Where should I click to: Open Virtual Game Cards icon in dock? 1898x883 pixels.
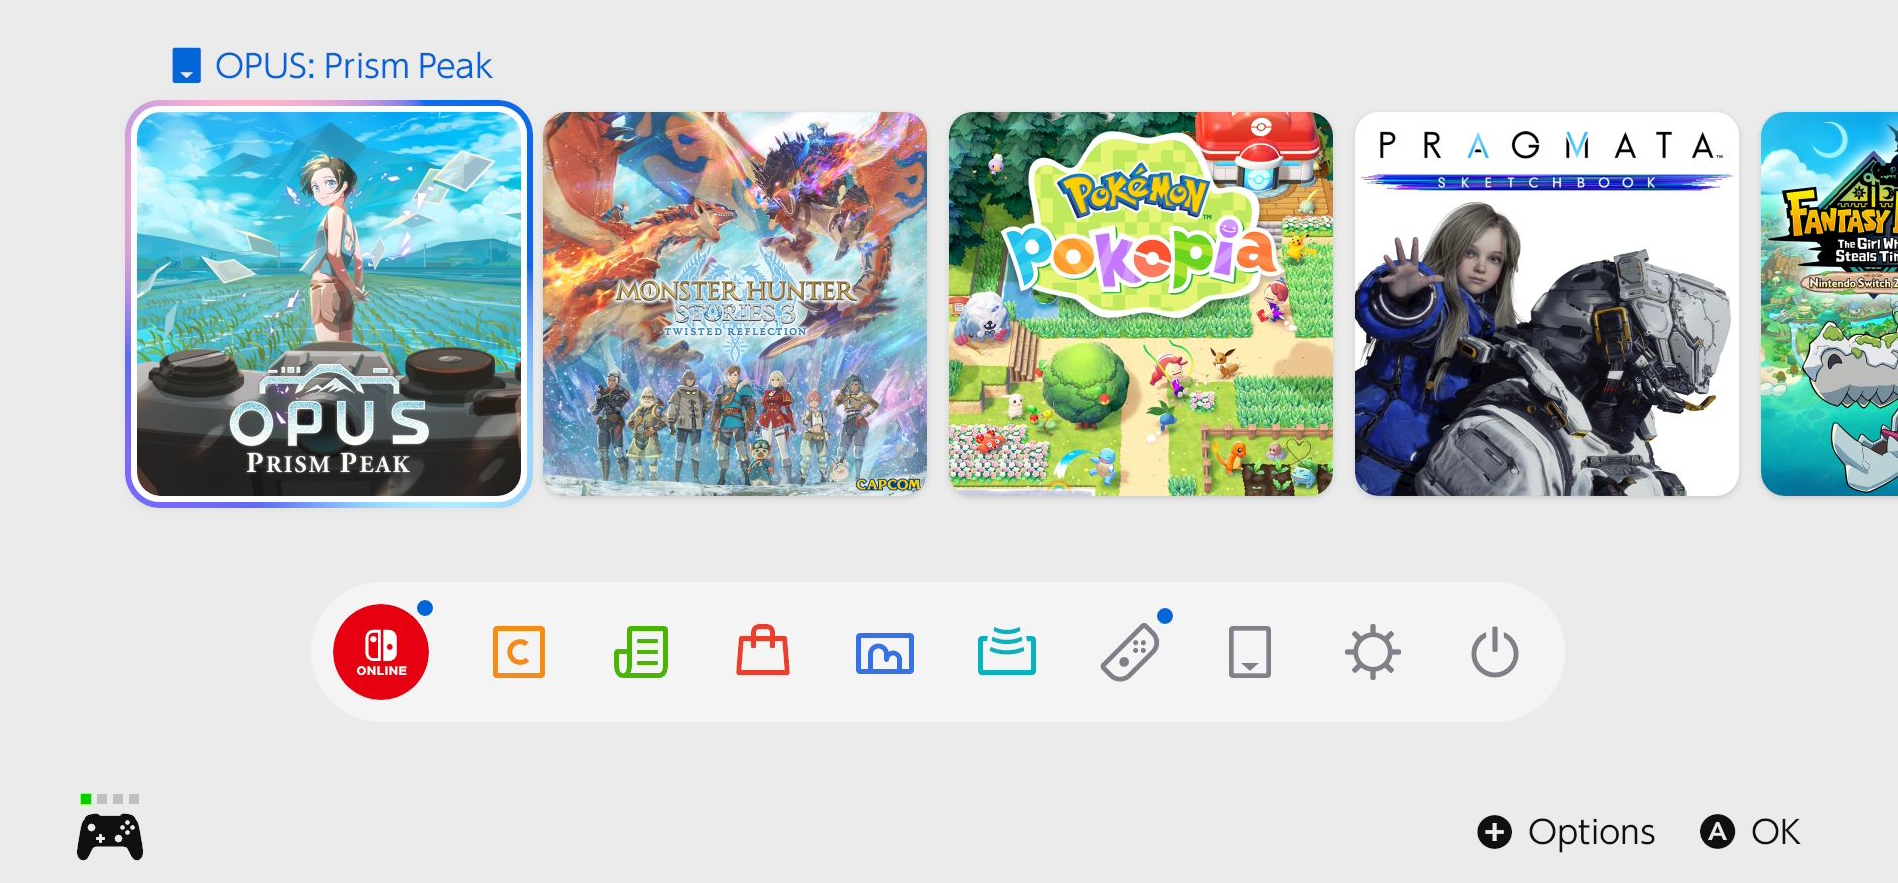1250,652
